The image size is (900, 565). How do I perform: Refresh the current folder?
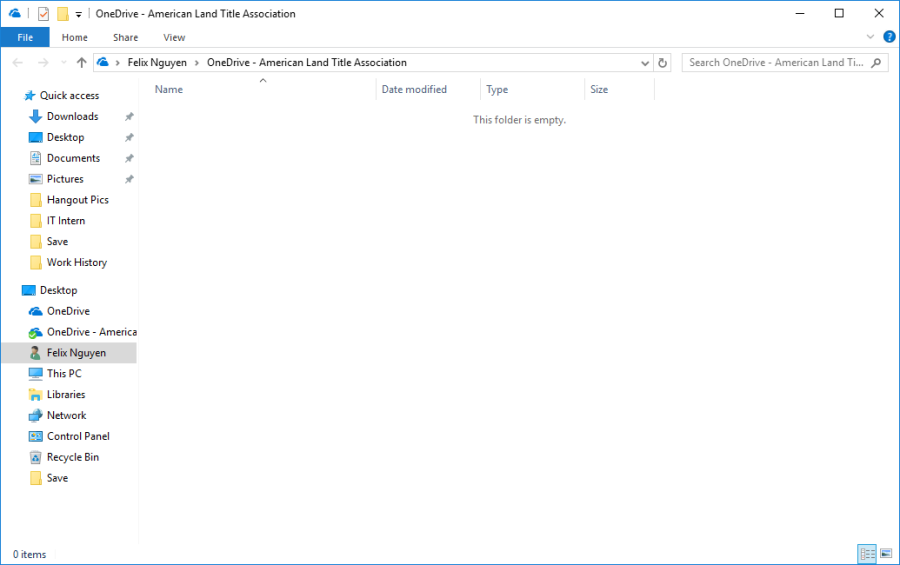click(662, 63)
